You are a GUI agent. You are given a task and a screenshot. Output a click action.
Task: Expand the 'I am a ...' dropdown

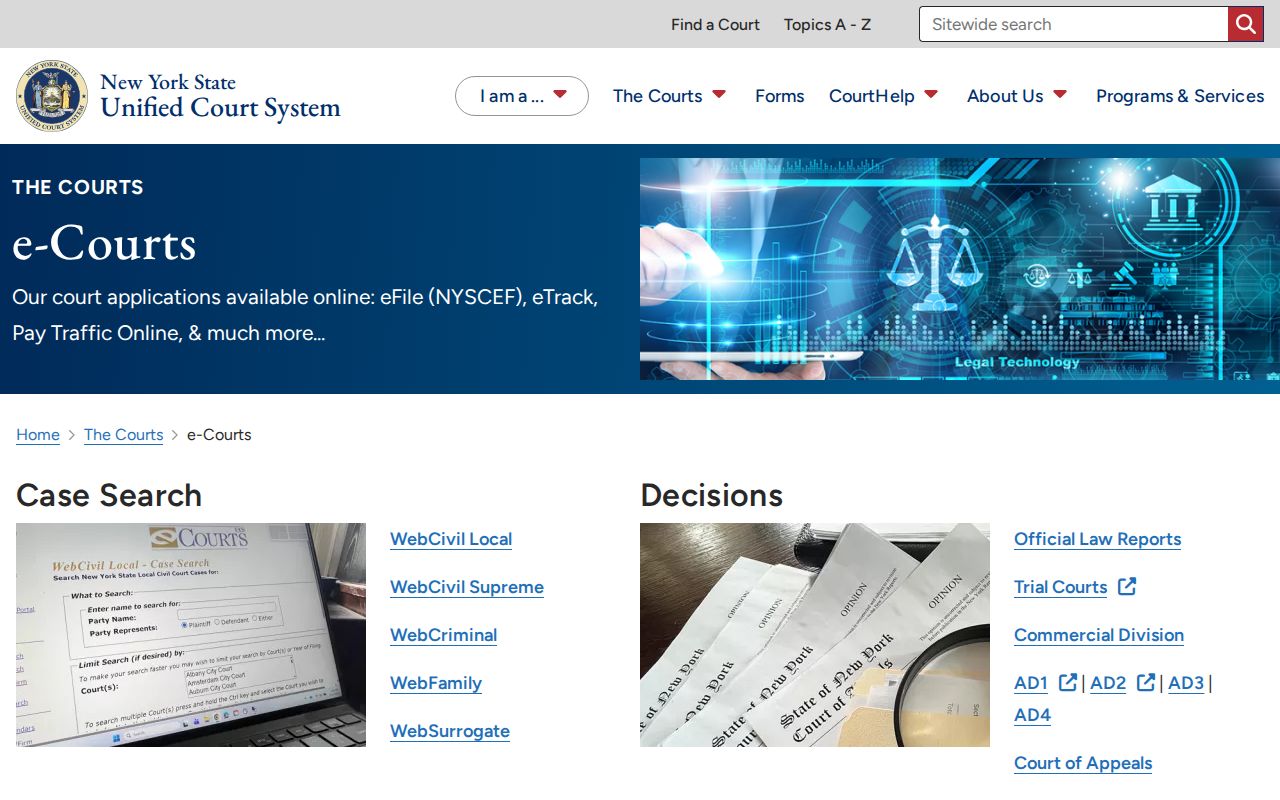point(522,96)
